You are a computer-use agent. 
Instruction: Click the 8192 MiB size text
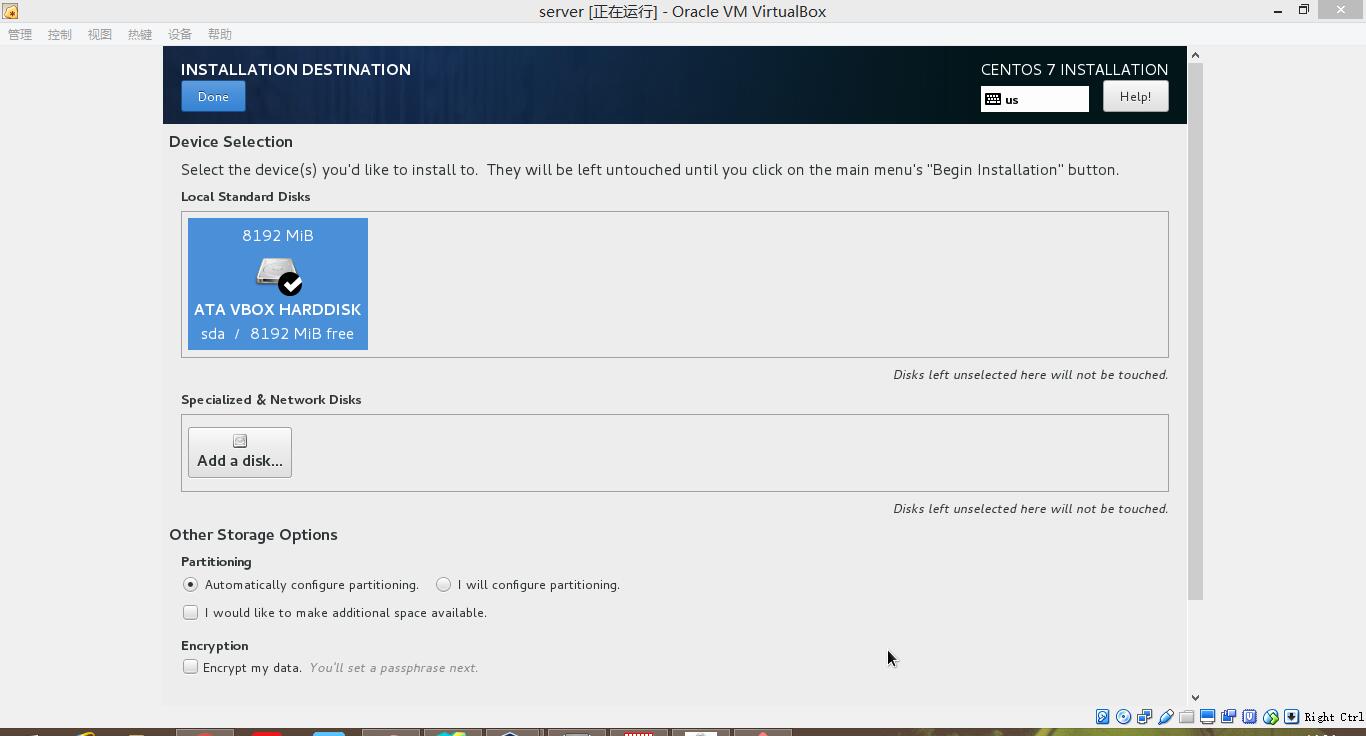pyautogui.click(x=278, y=235)
